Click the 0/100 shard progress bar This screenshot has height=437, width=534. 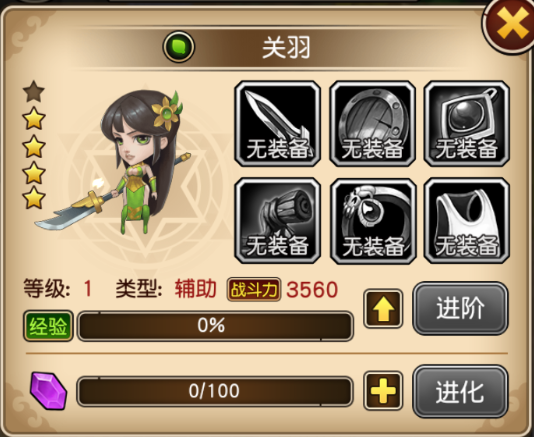215,391
